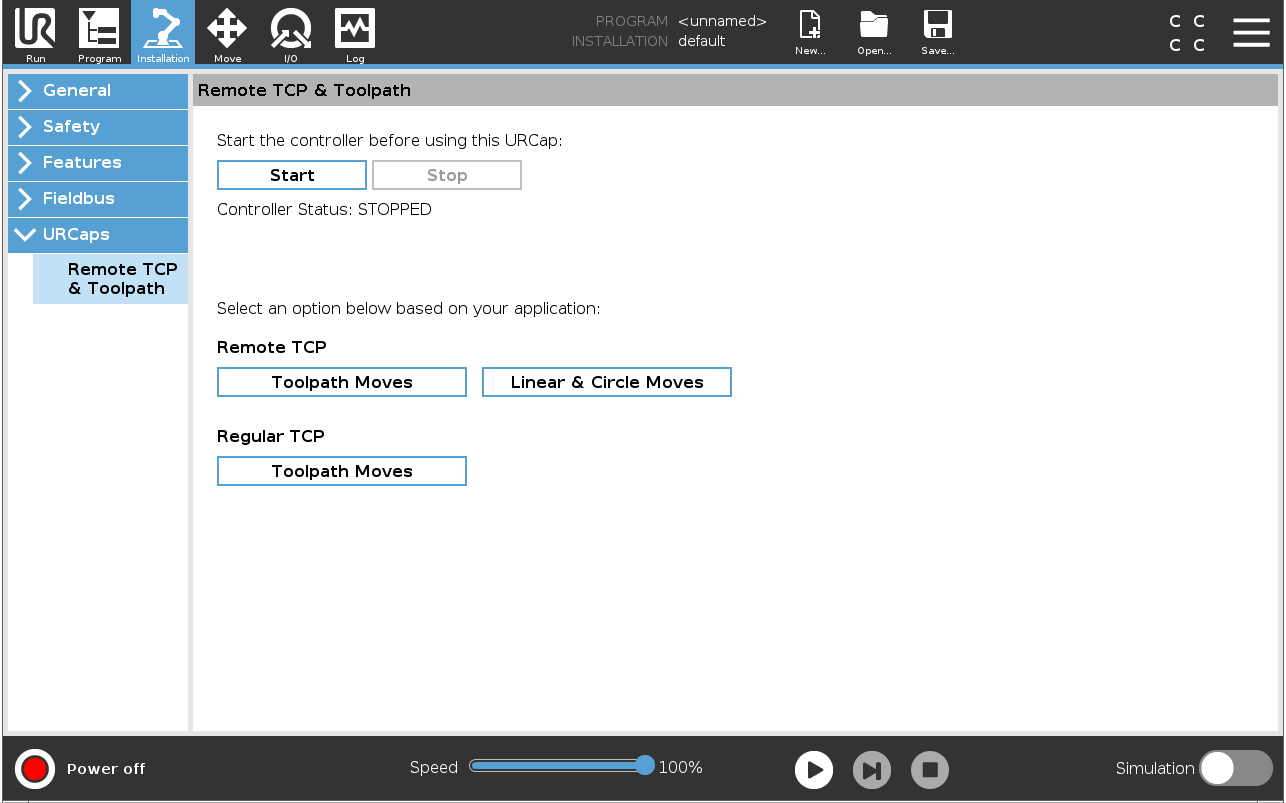Open the Log tab icon
The image size is (1286, 803).
355,29
